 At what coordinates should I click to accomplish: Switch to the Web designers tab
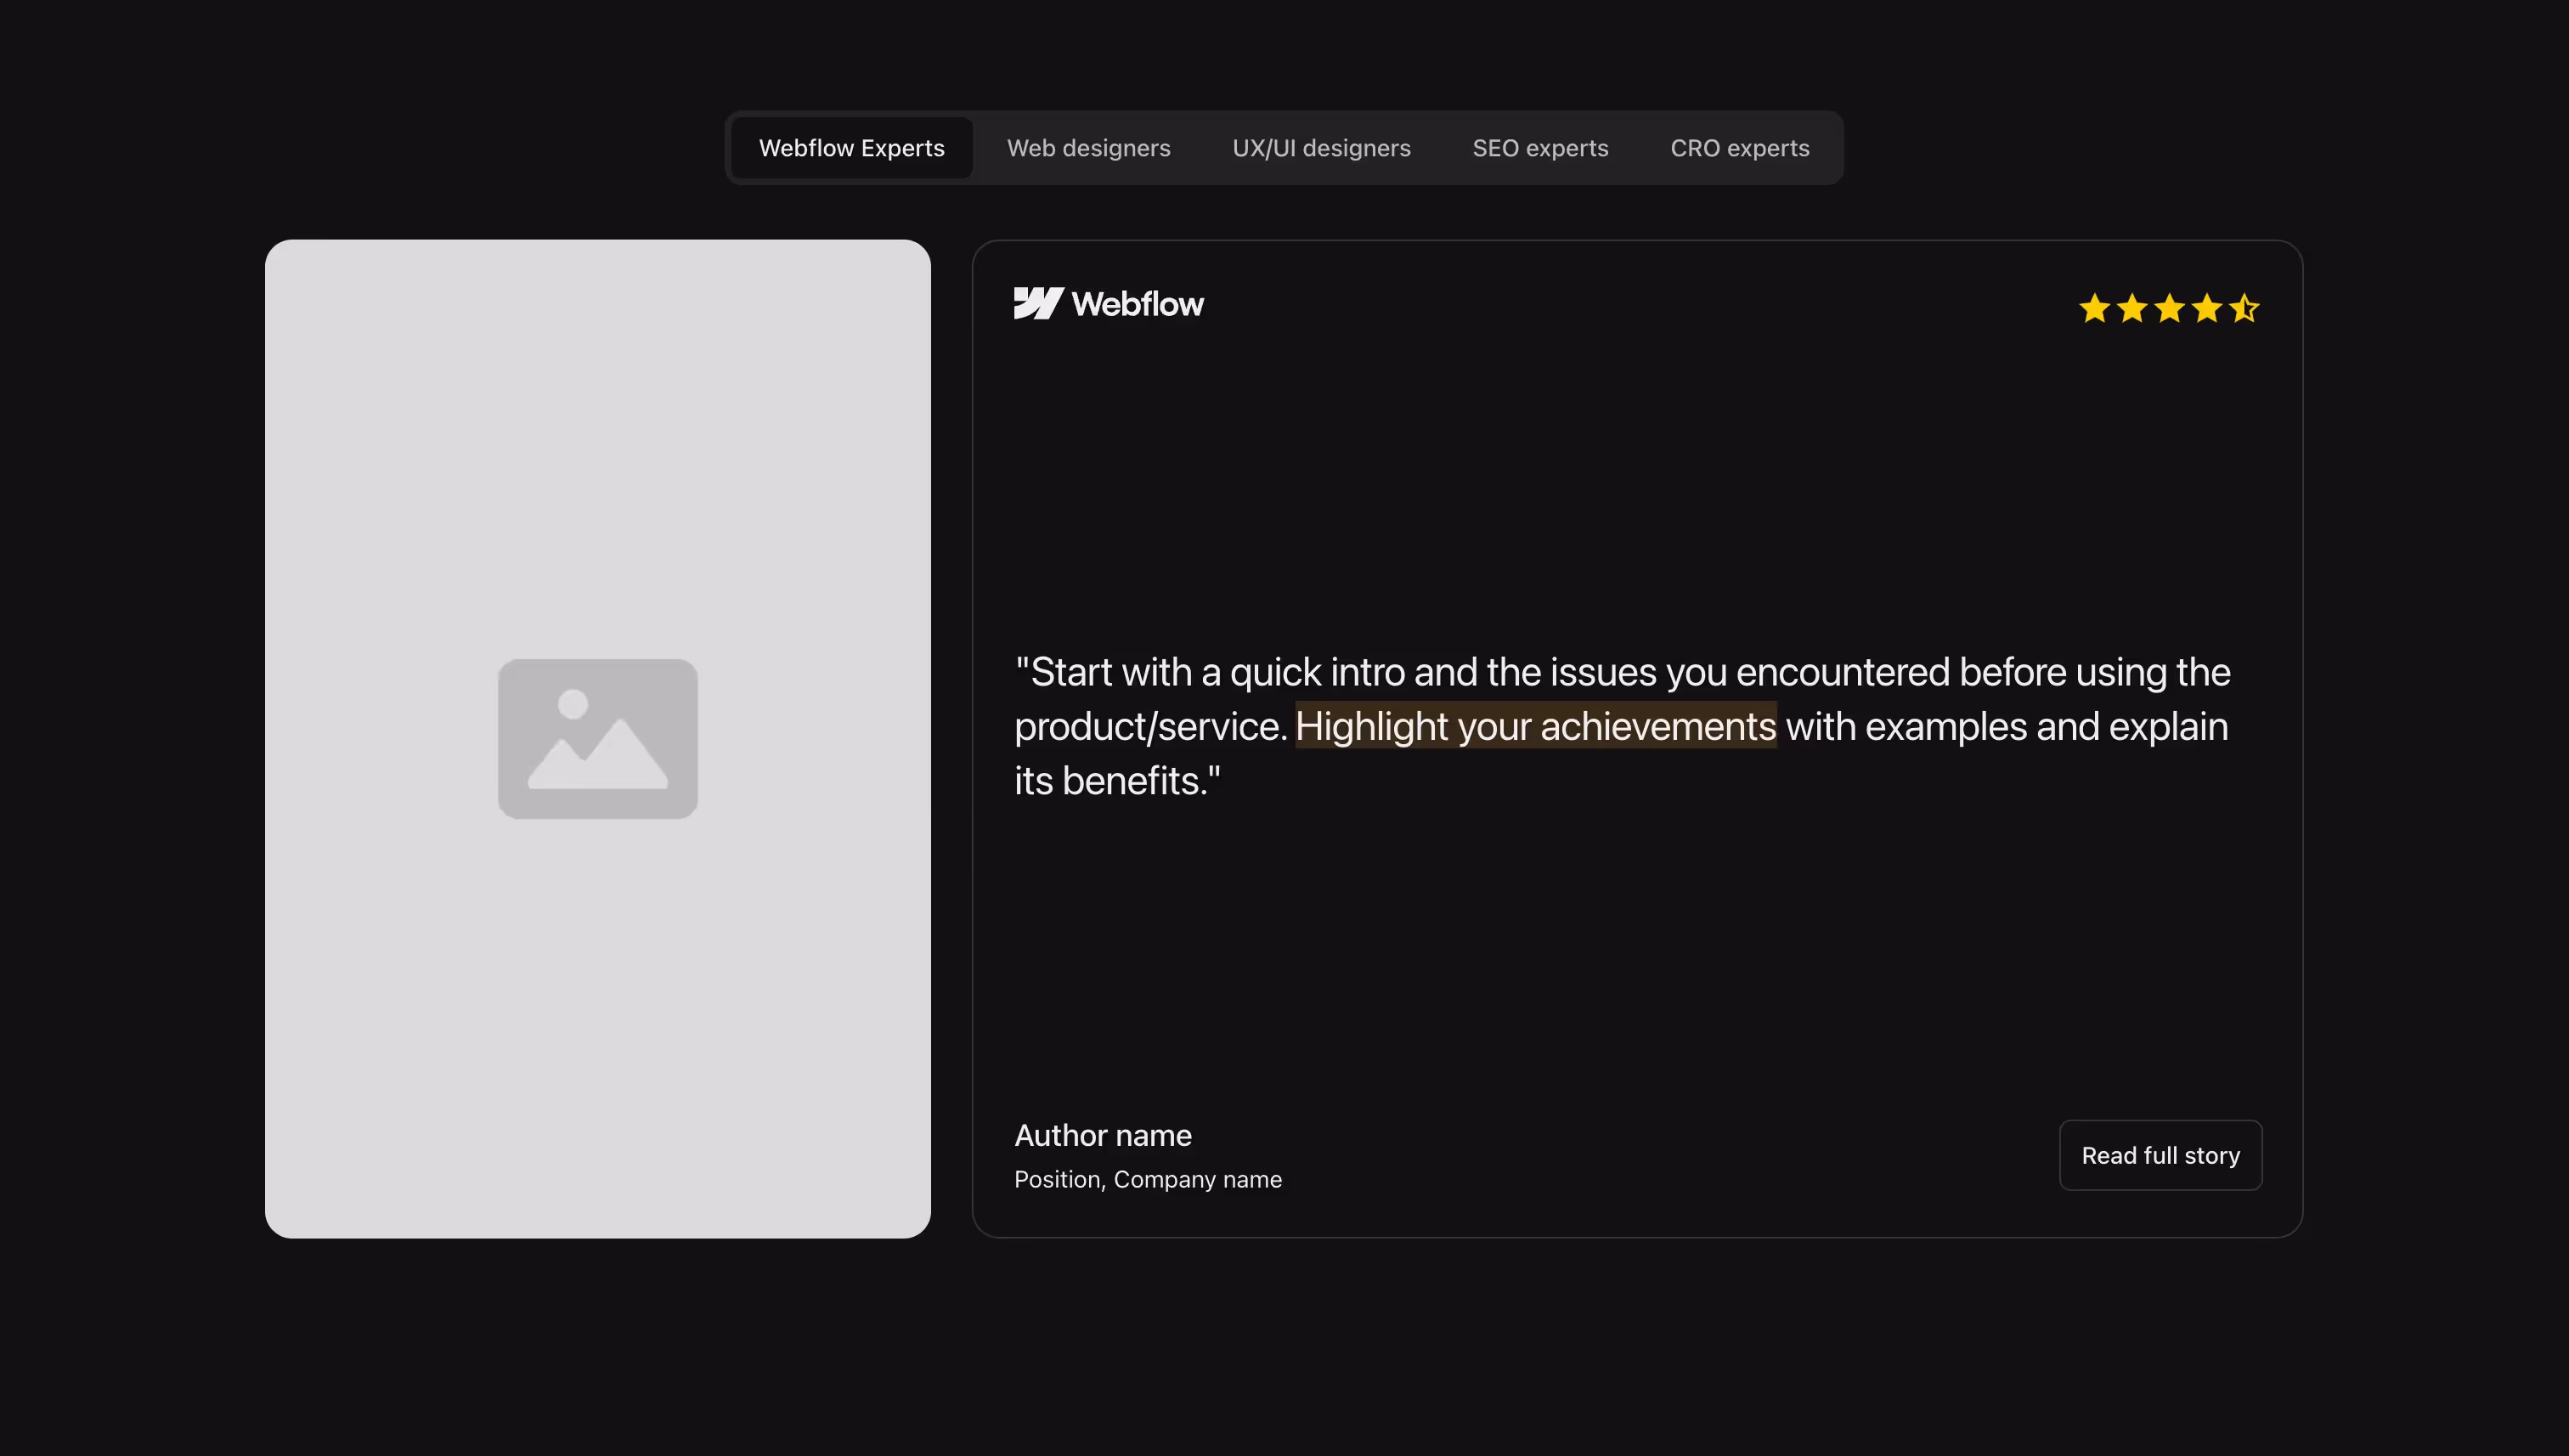coord(1089,147)
